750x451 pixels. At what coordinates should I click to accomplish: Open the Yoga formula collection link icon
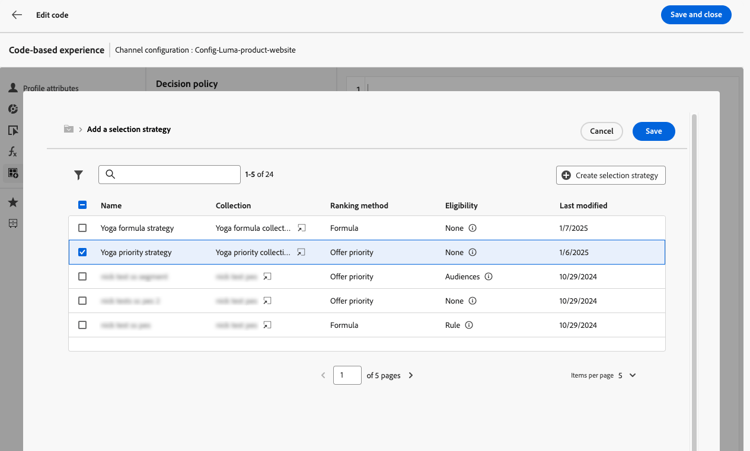pyautogui.click(x=301, y=229)
